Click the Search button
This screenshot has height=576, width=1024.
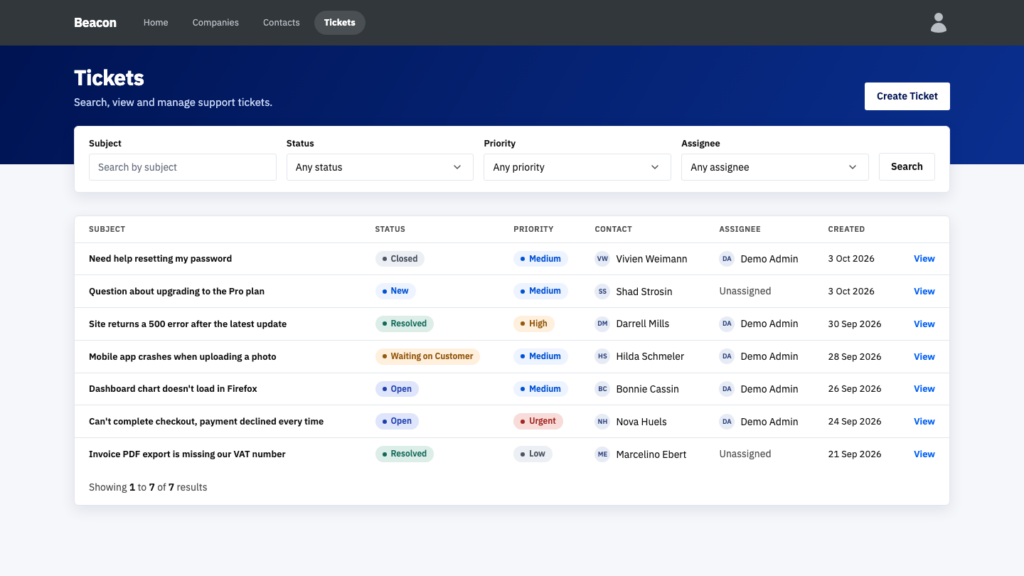[x=906, y=167]
